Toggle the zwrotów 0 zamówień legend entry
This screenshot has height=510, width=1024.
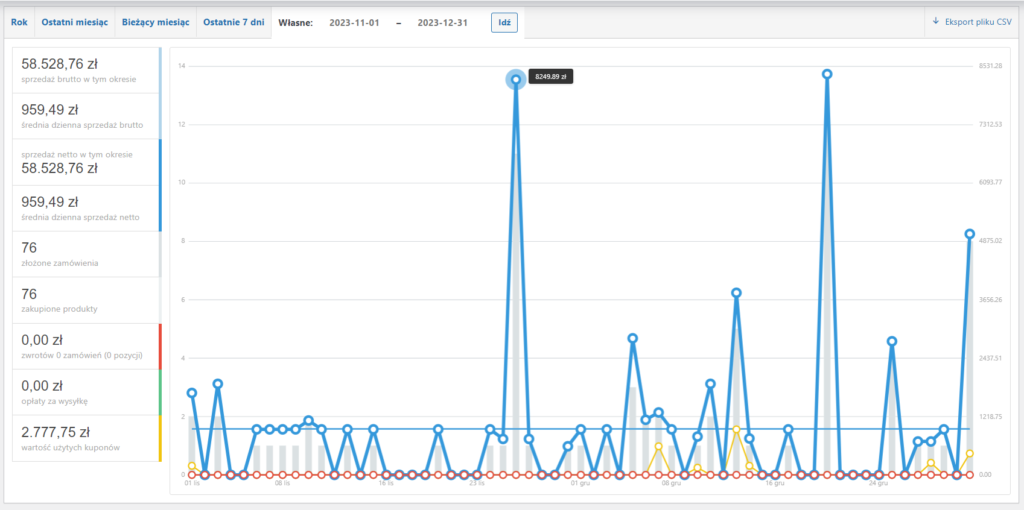(86, 345)
